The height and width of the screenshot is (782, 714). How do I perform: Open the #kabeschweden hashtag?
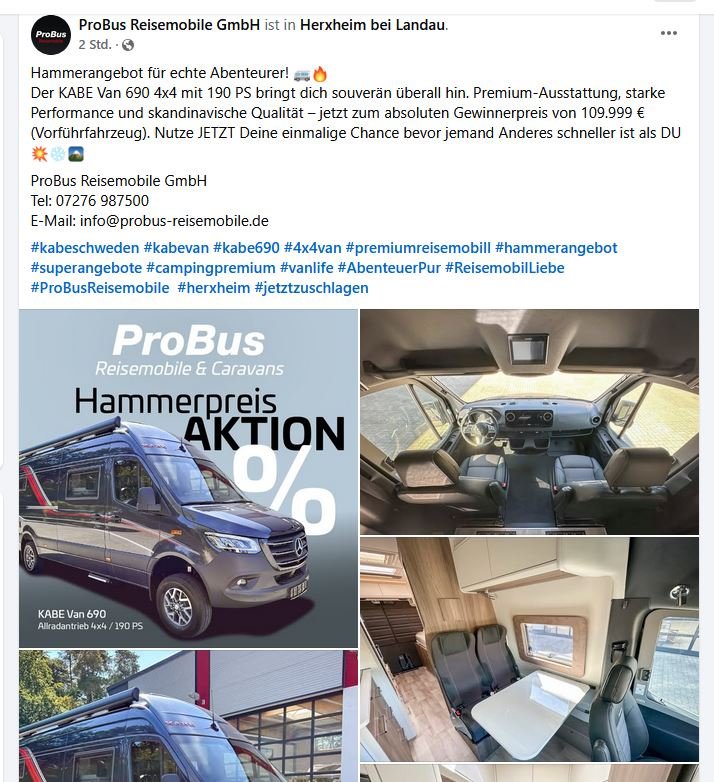[85, 248]
